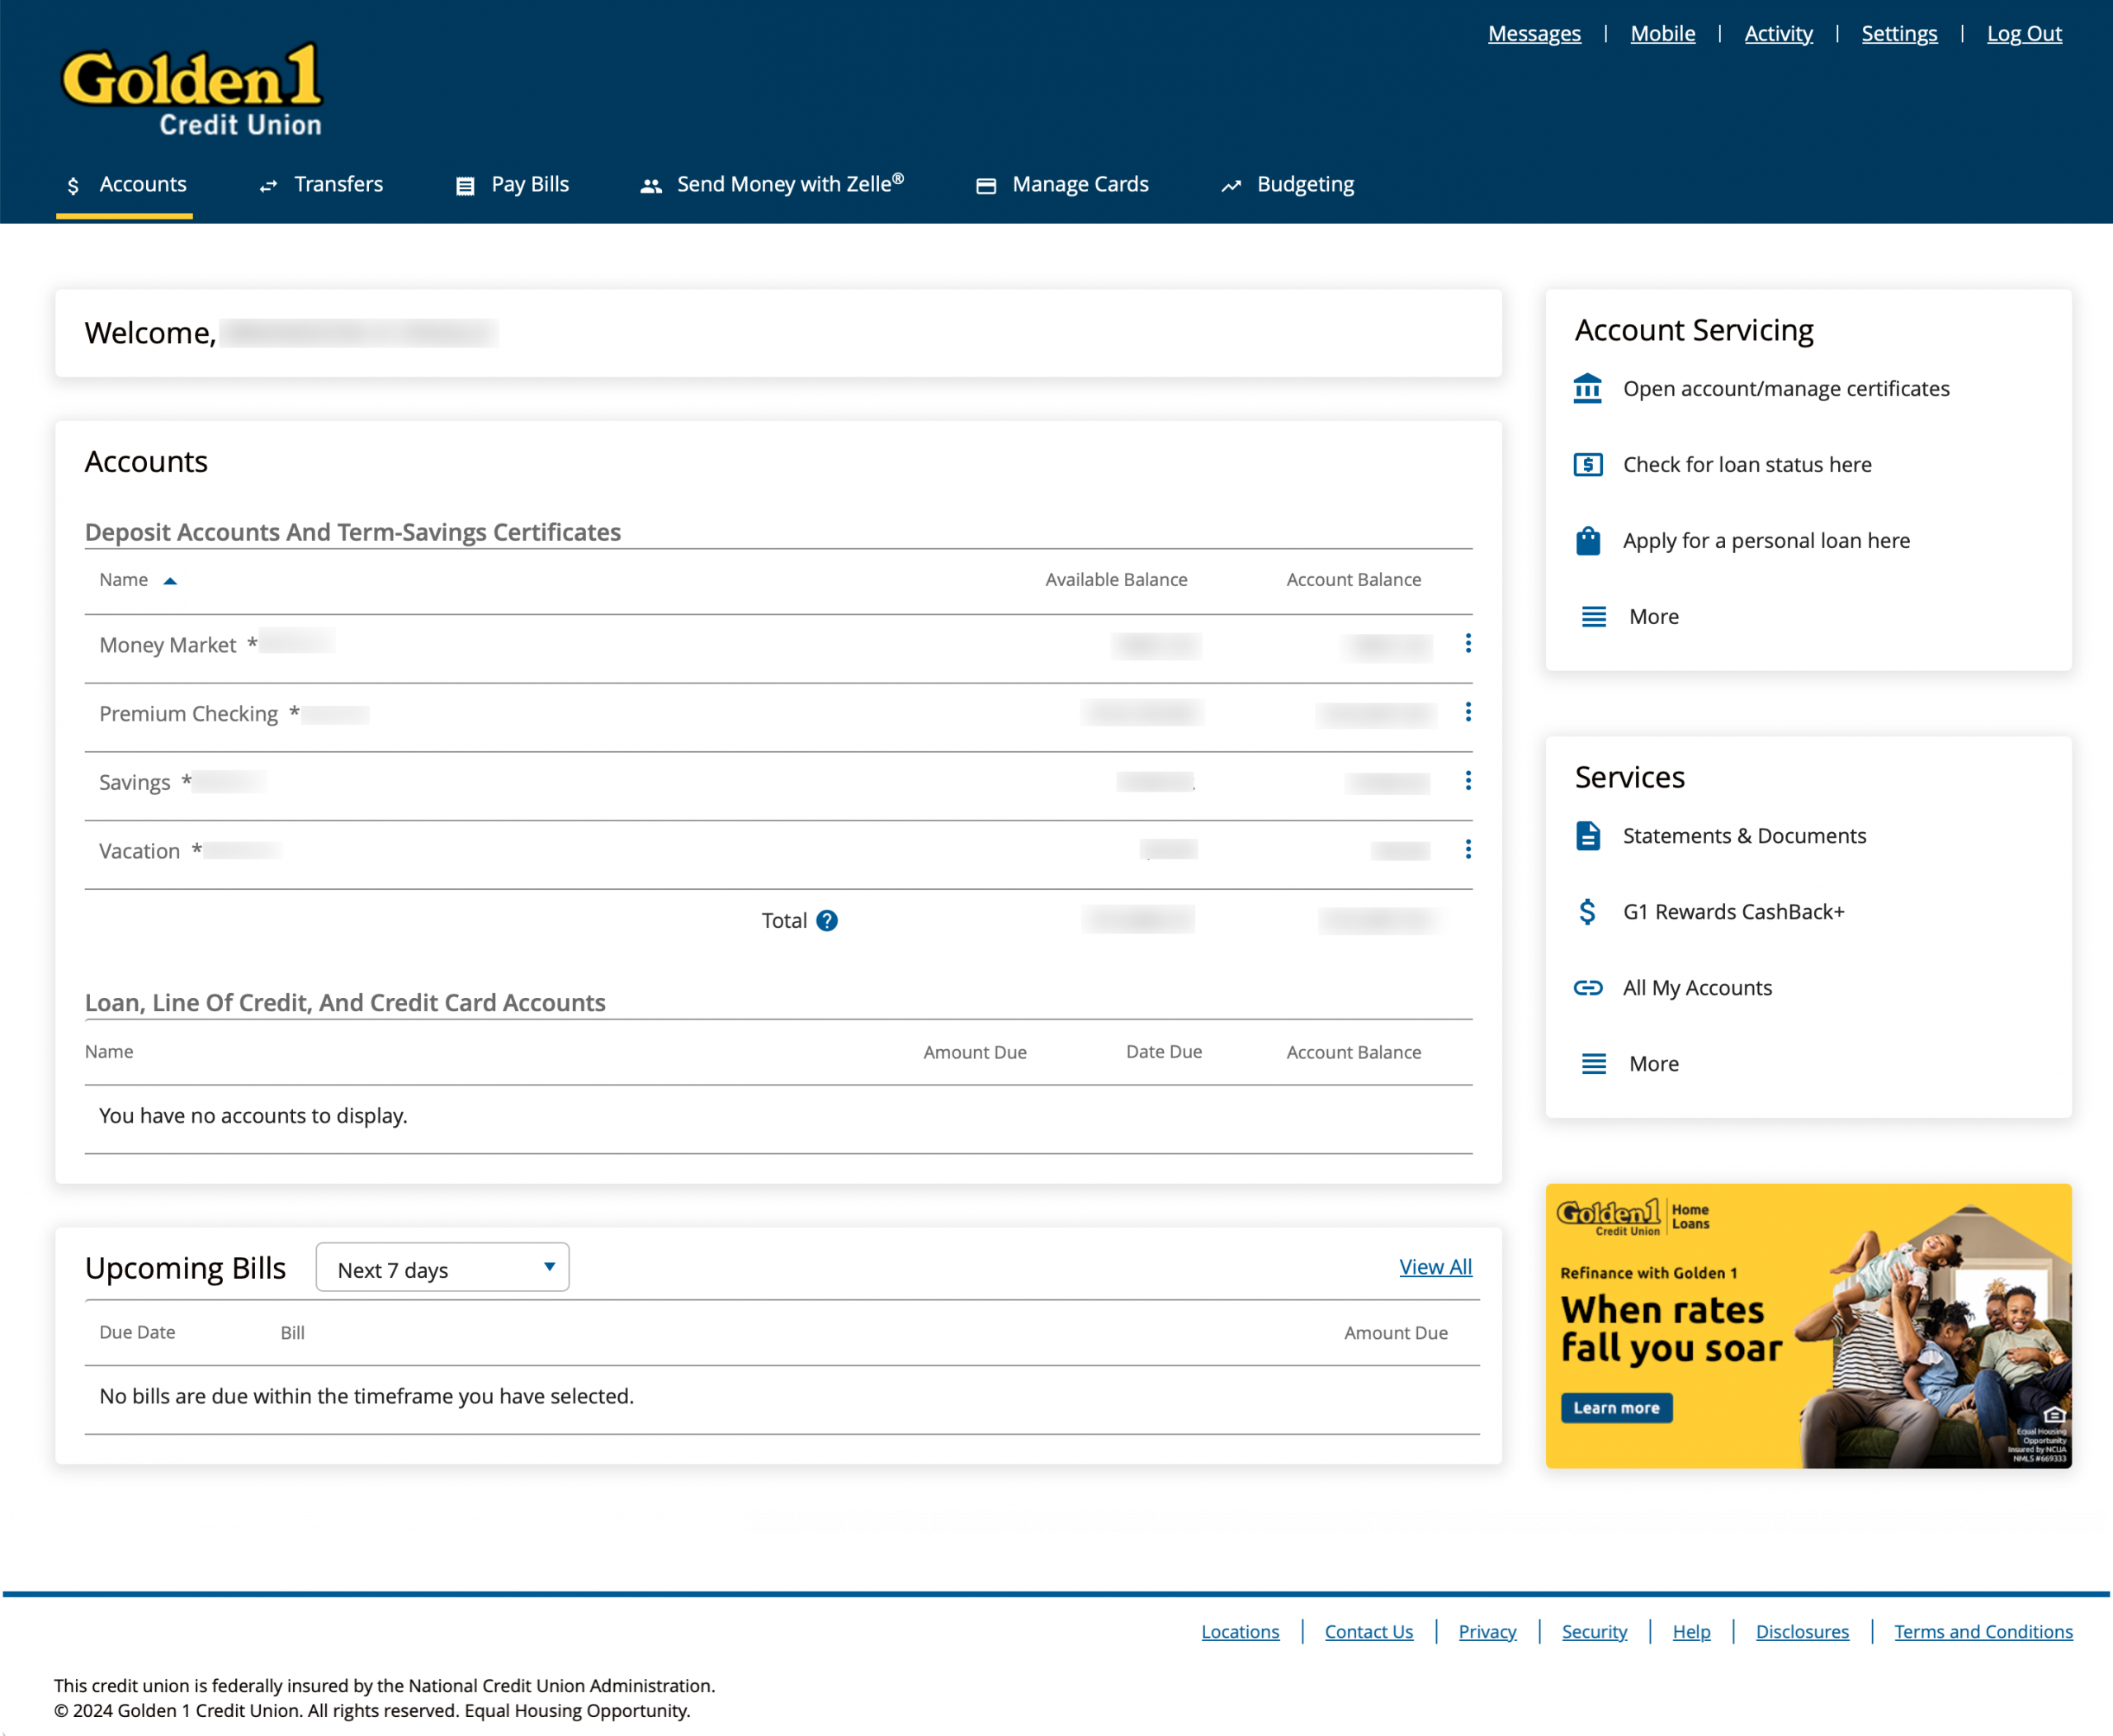Image resolution: width=2113 pixels, height=1736 pixels.
Task: Open the Premium Checking options menu
Action: click(x=1468, y=712)
